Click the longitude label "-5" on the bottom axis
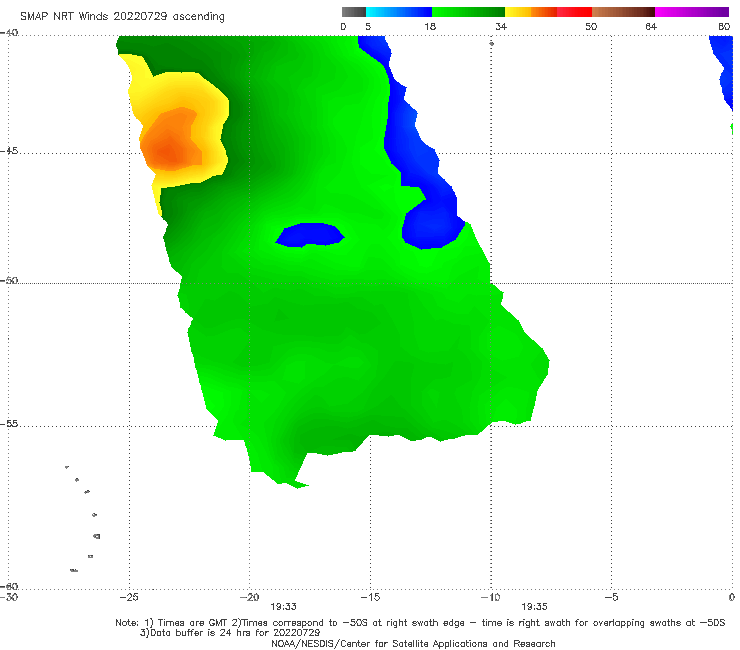Viewport: 740px width, 650px height. point(611,597)
